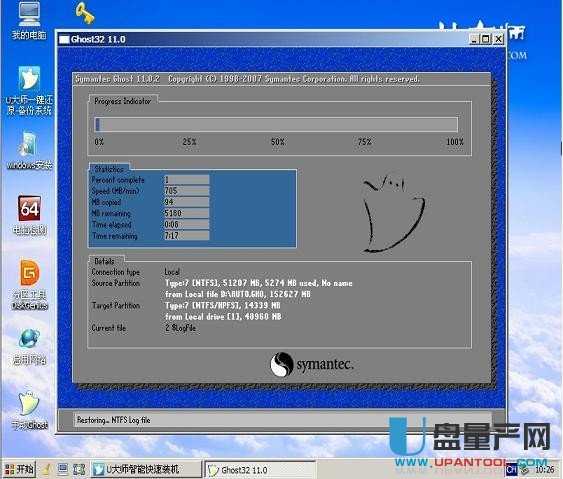Image resolution: width=563 pixels, height=479 pixels.
Task: Click the monitor quick launch icon
Action: [63, 469]
